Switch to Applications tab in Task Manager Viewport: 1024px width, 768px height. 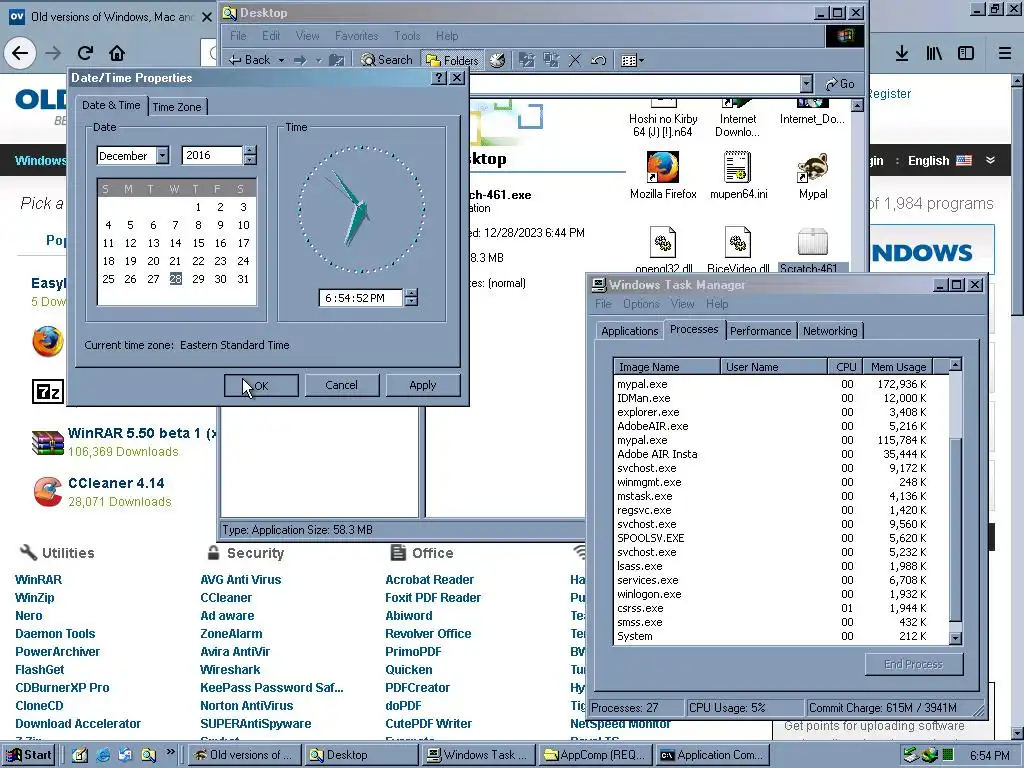[x=630, y=331]
